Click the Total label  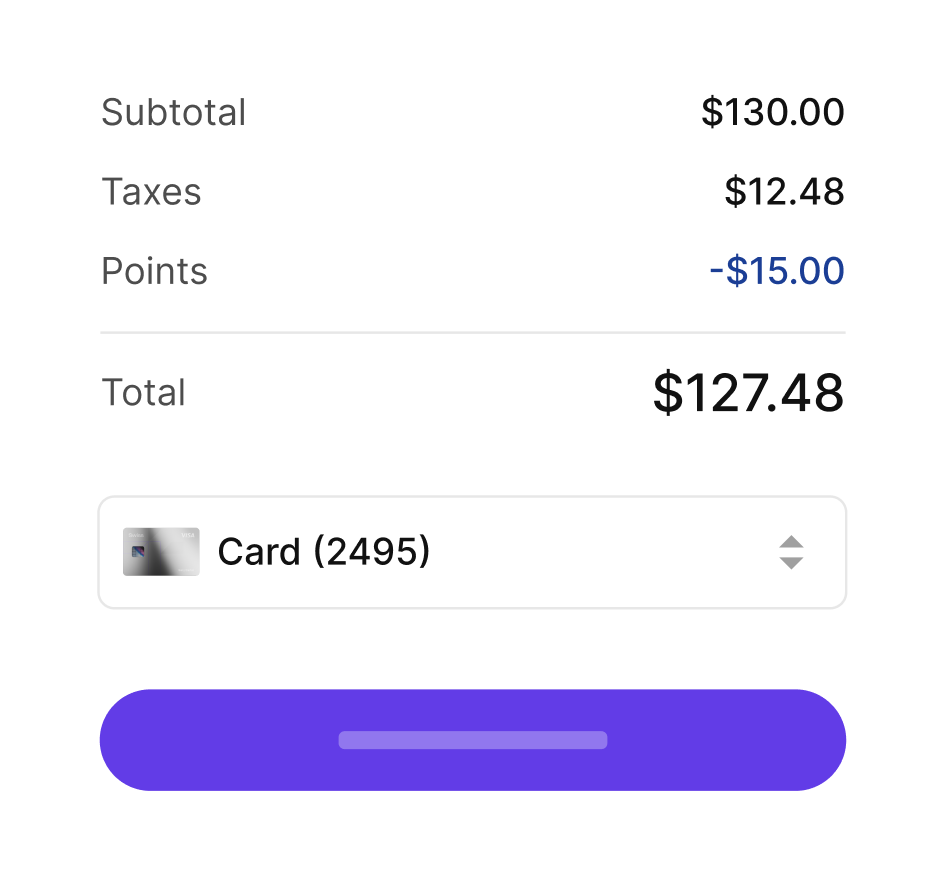click(x=143, y=392)
